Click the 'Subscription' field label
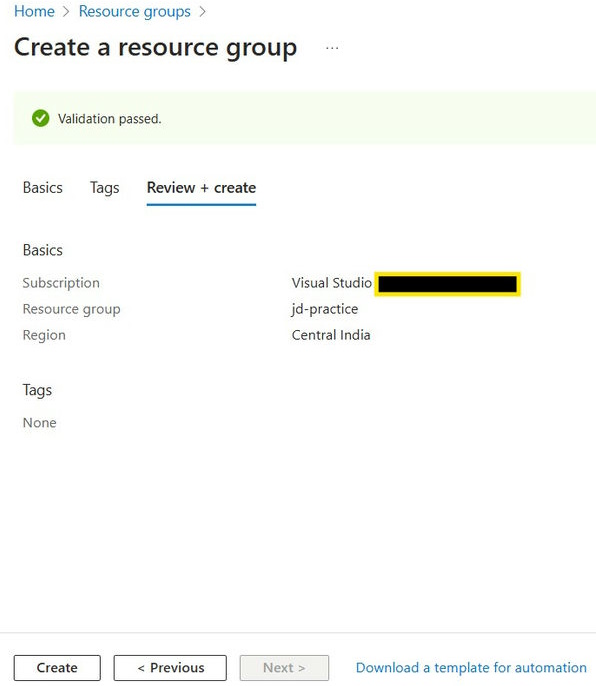596x686 pixels. [61, 283]
